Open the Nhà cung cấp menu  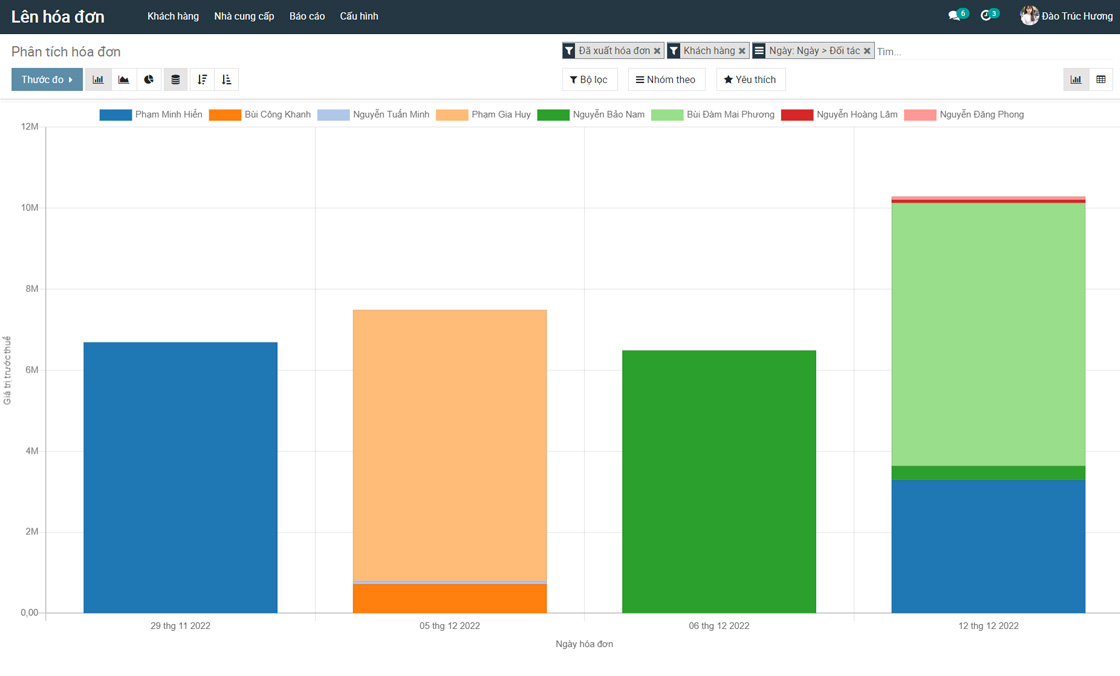pyautogui.click(x=244, y=17)
